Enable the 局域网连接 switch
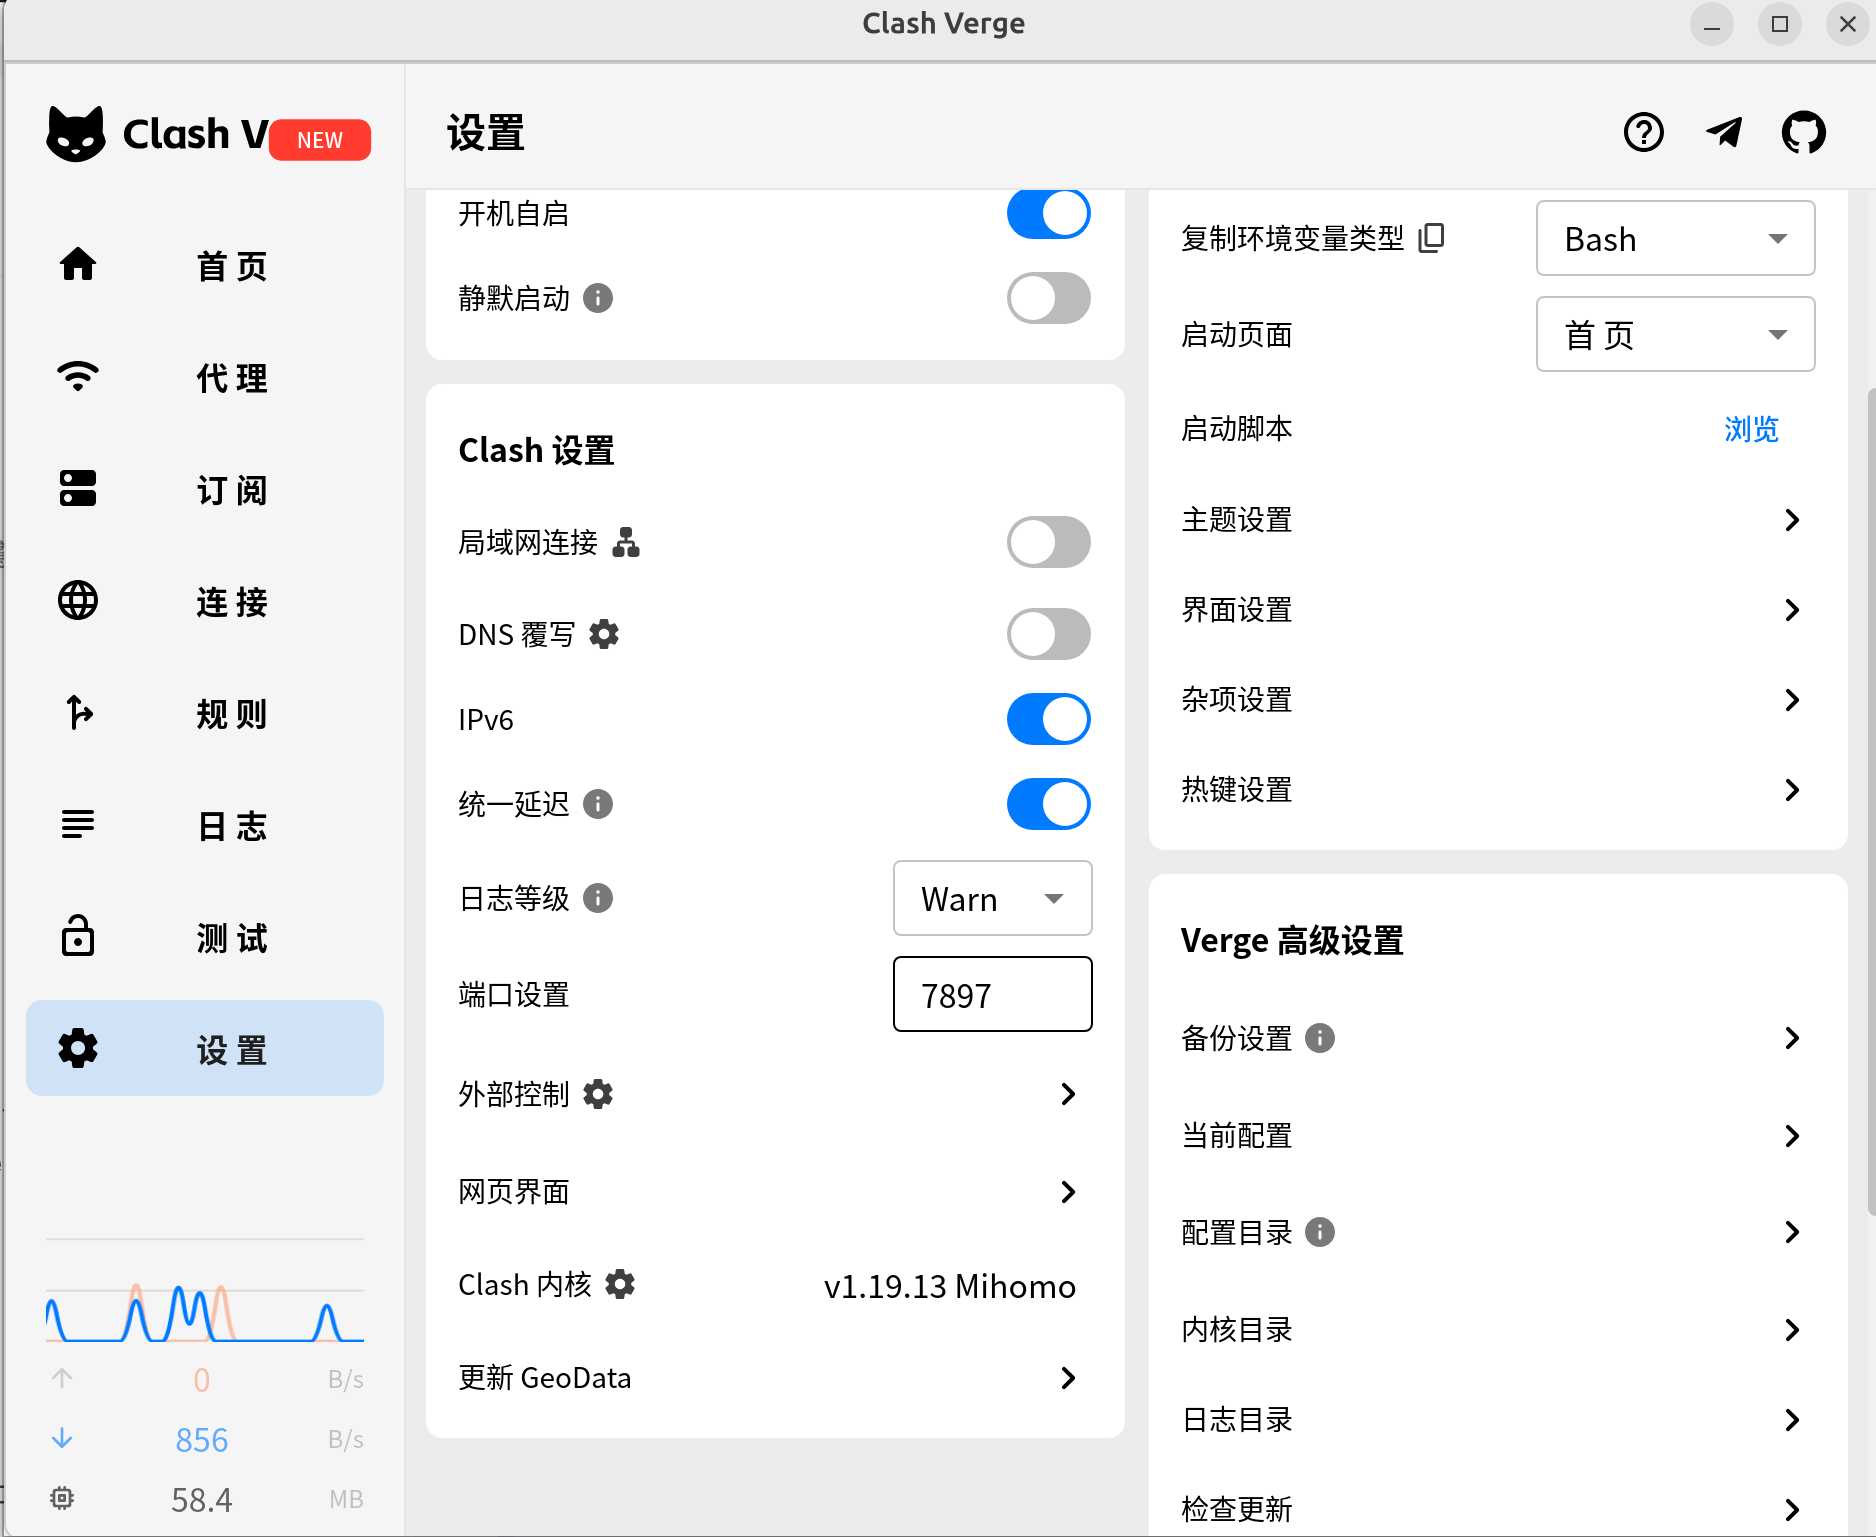Screen dimensions: 1876x1537 point(1049,542)
